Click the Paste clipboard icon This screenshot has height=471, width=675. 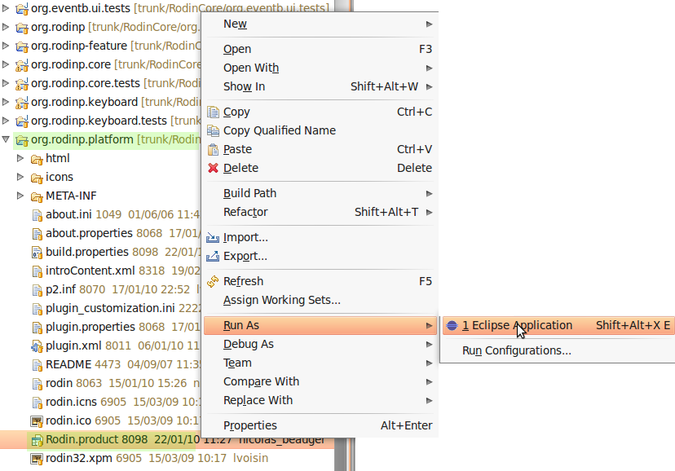[x=213, y=149]
